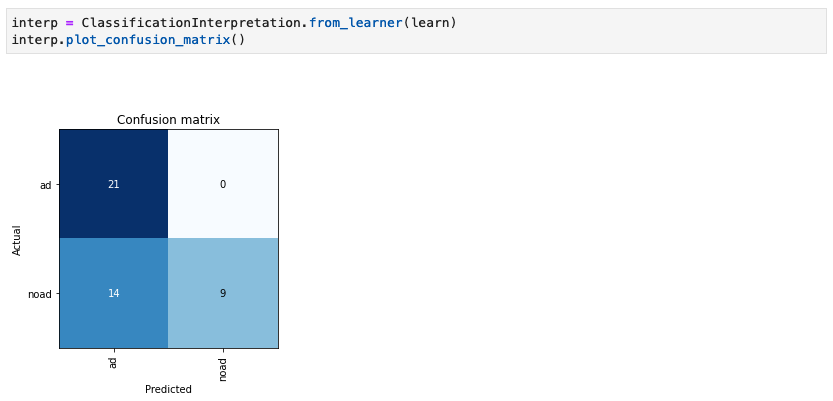Click the 'ad' column tick label

[113, 363]
